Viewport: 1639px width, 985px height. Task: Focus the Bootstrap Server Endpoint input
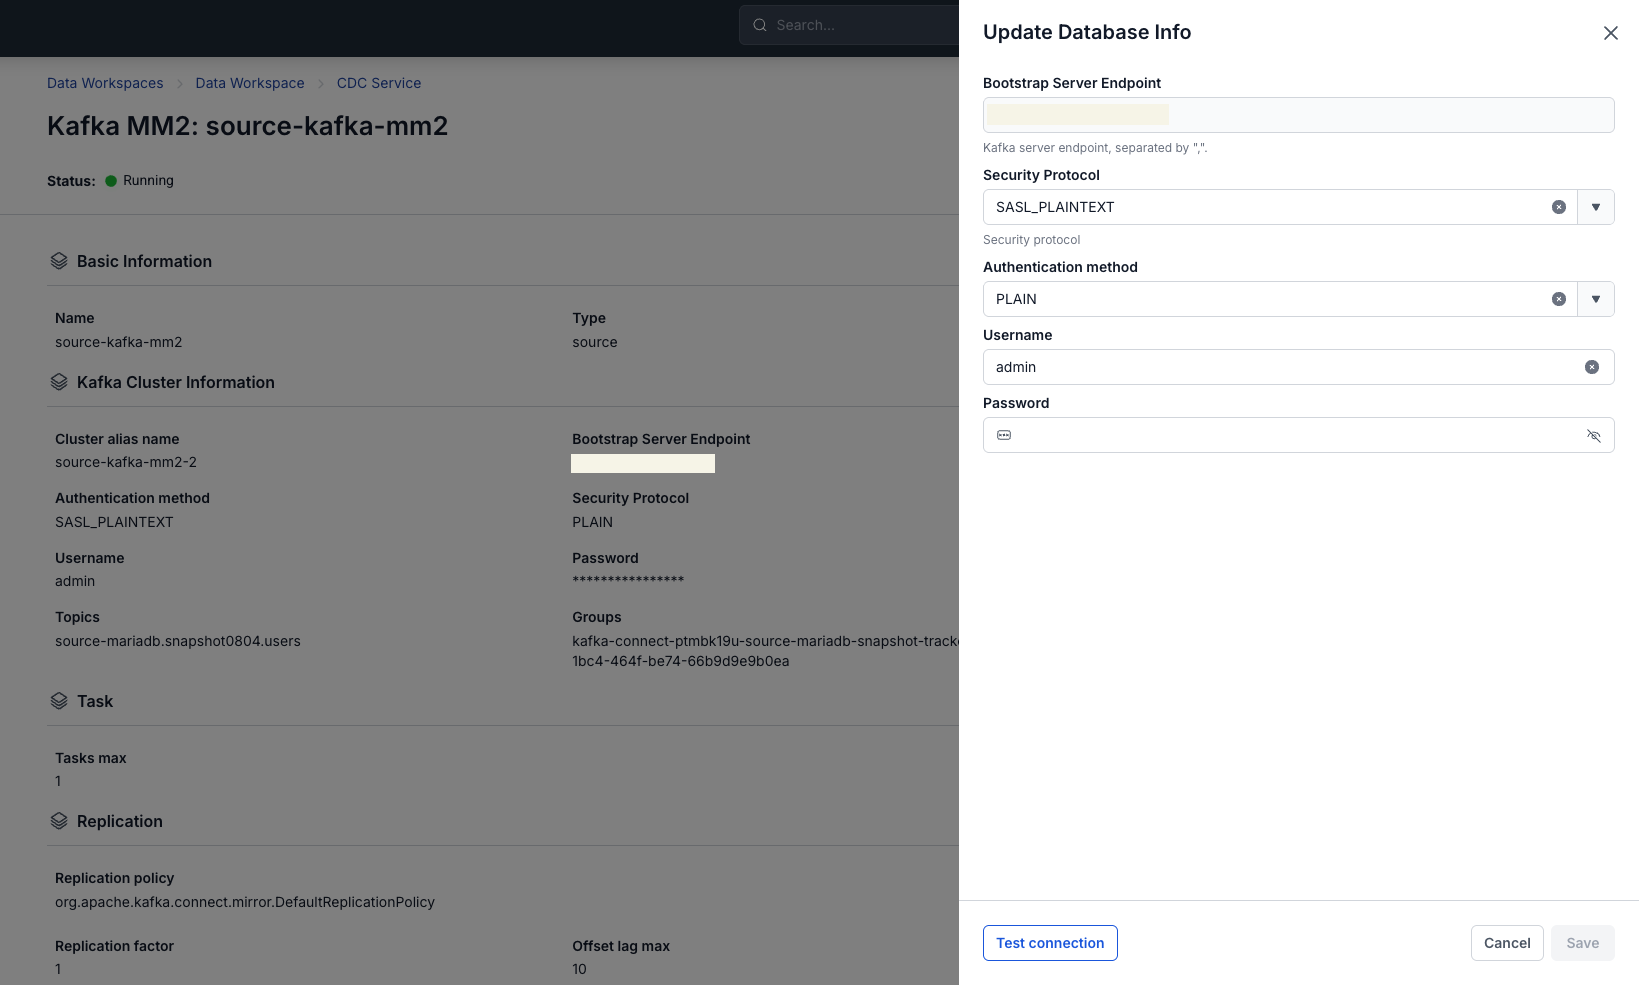pyautogui.click(x=1298, y=115)
